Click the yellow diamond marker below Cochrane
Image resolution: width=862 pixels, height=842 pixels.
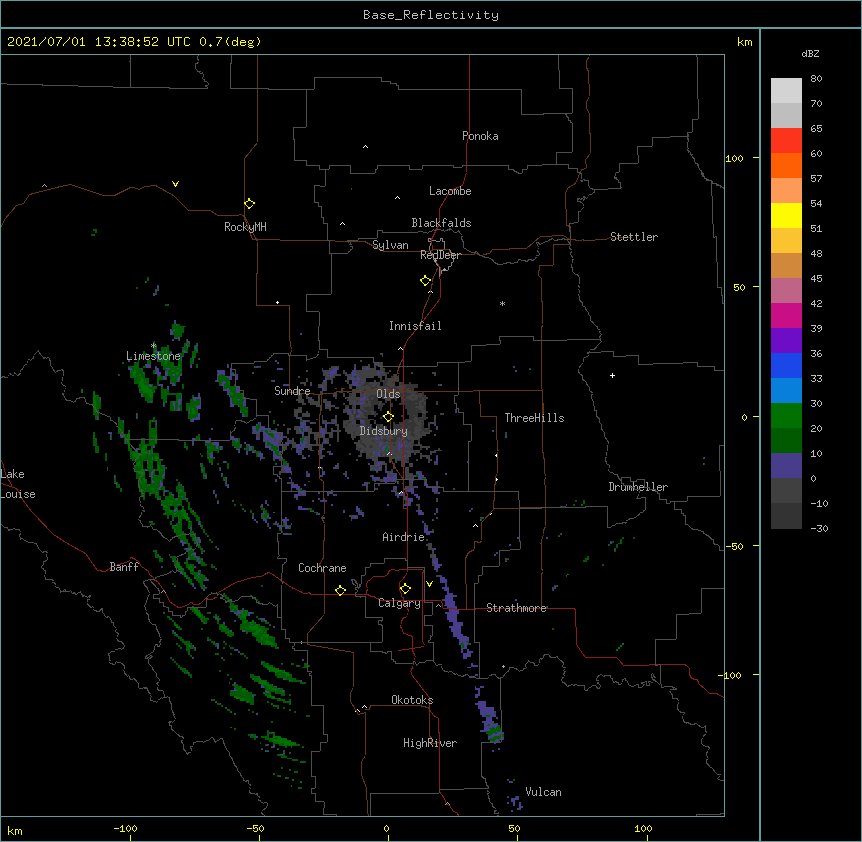(340, 590)
